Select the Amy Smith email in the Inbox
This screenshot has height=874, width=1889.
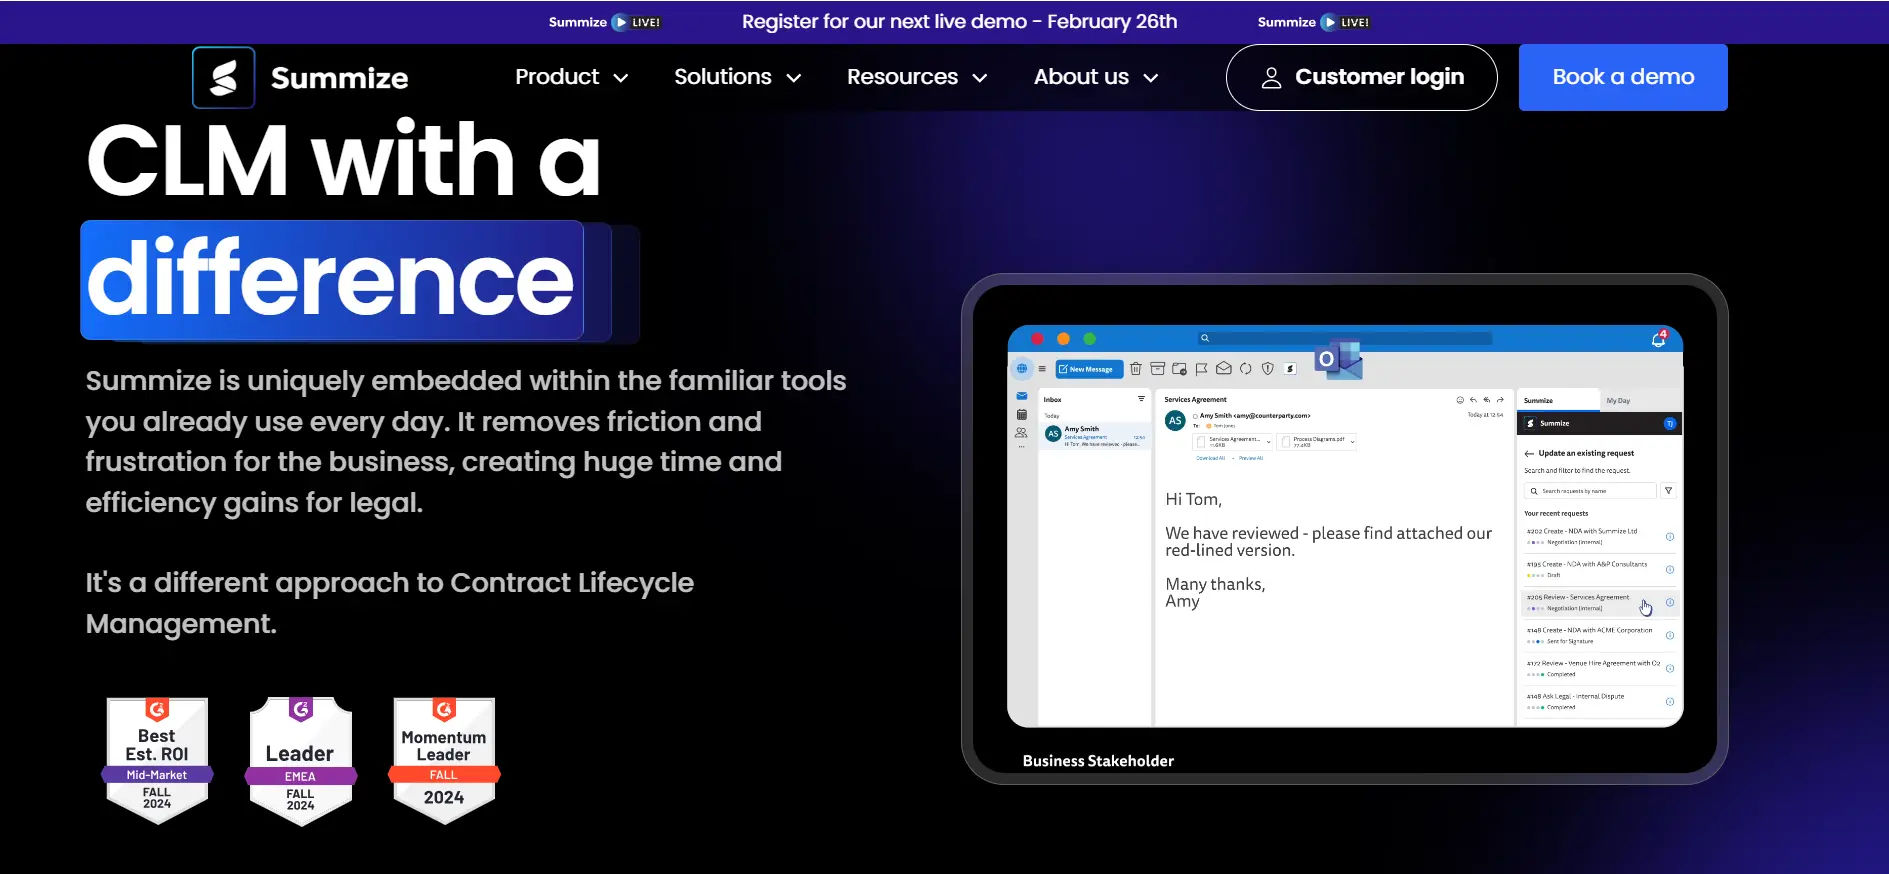[1095, 436]
